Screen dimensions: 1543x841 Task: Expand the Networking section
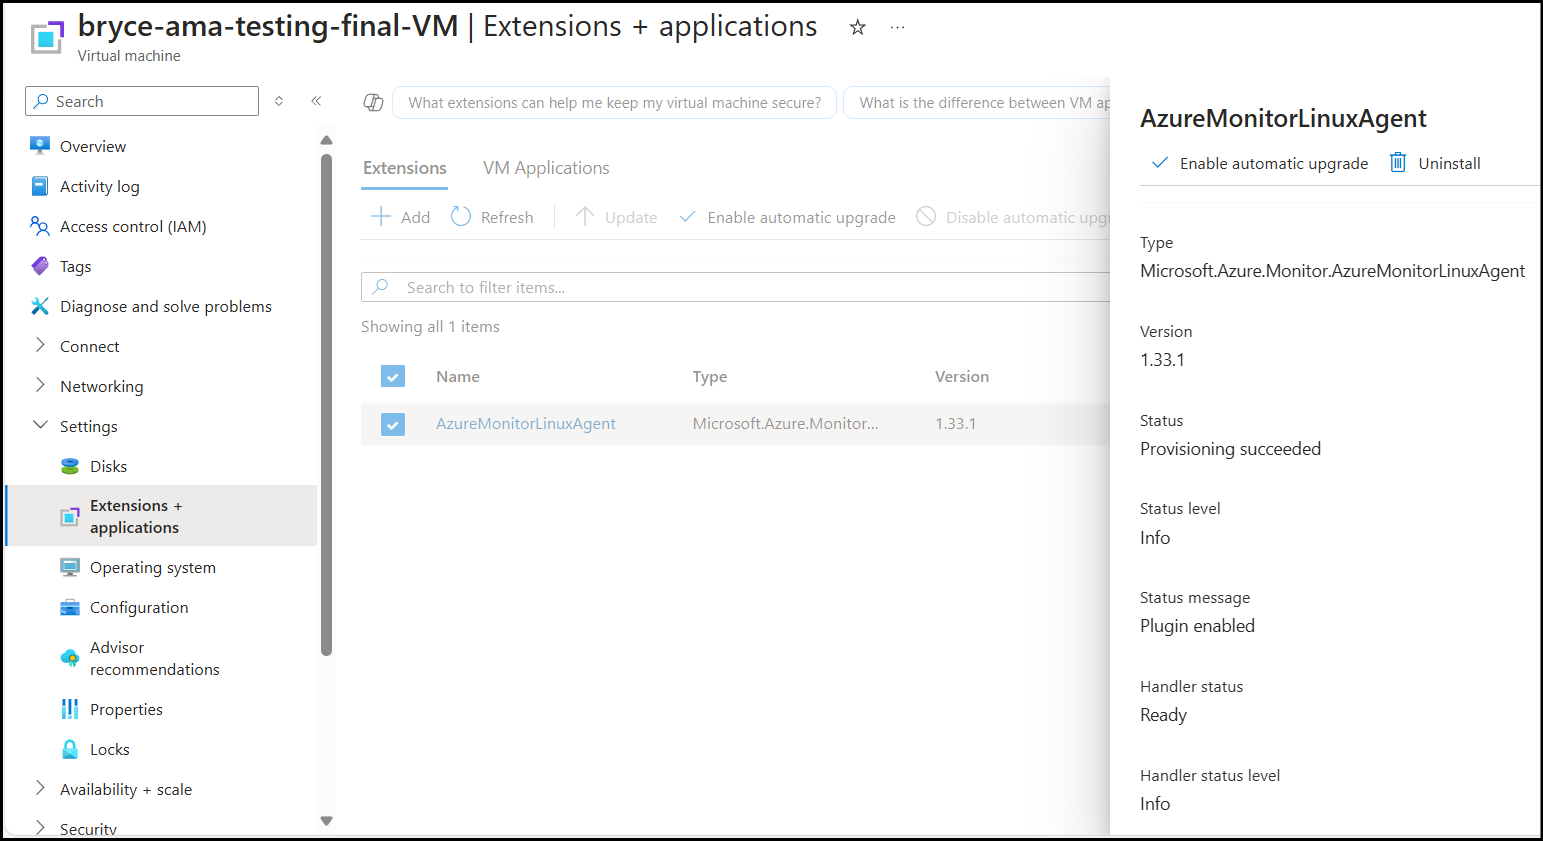tap(40, 385)
